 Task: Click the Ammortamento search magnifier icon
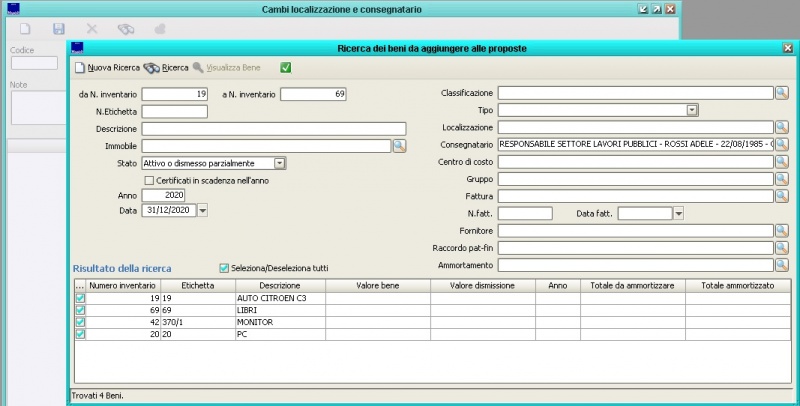pos(781,265)
